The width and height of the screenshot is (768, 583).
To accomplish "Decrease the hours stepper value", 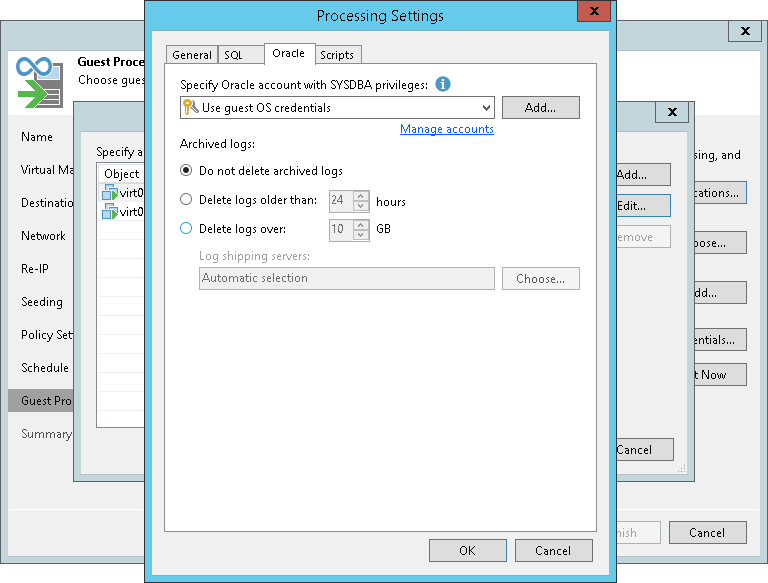I will click(361, 206).
